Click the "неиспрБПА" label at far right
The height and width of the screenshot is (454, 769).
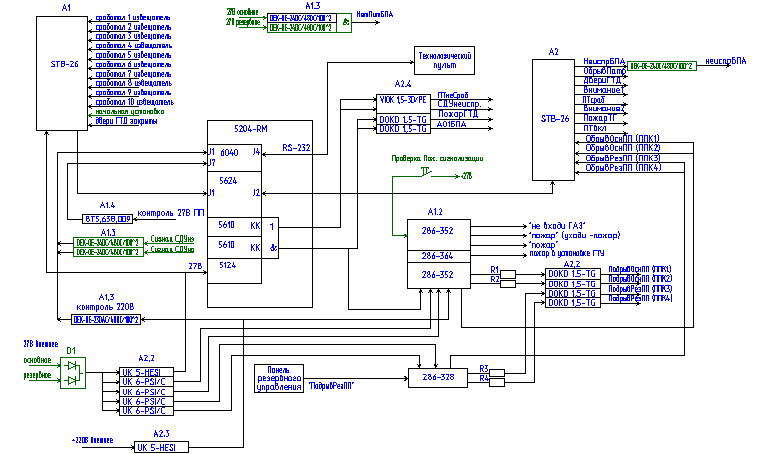coord(726,61)
